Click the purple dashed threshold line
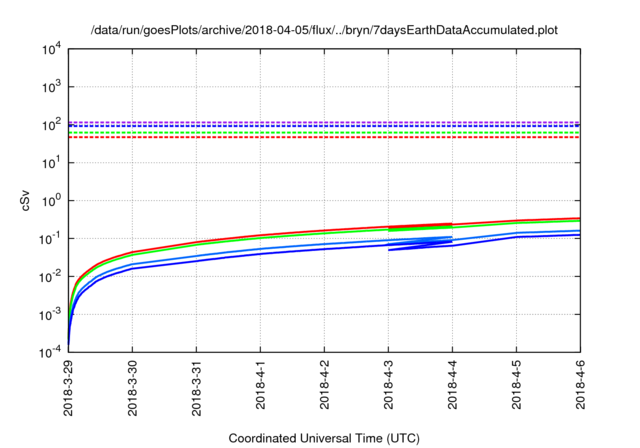 tap(324, 122)
